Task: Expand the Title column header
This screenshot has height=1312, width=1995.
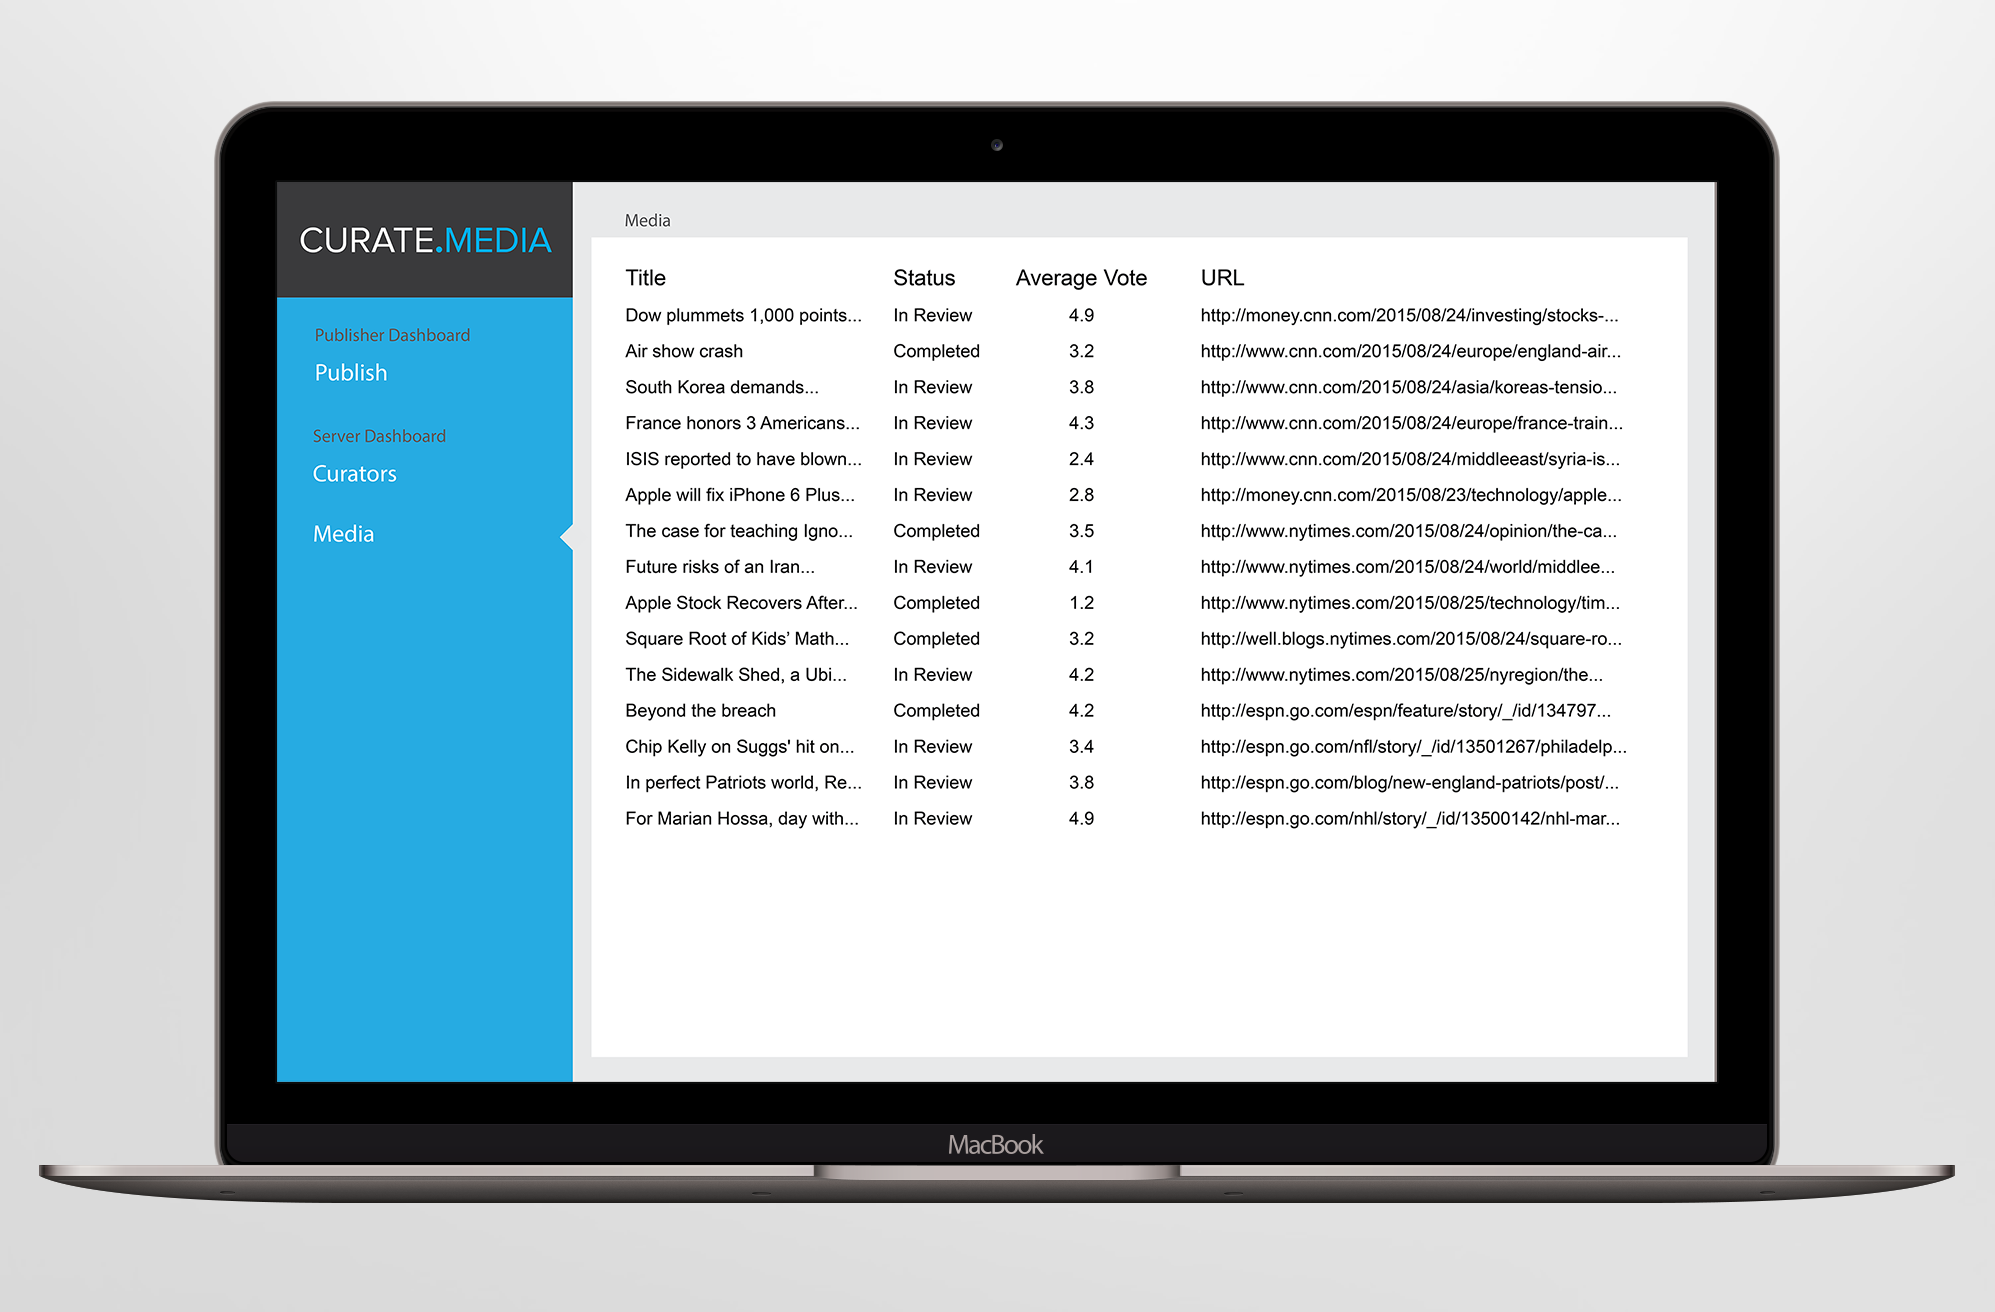Action: pyautogui.click(x=645, y=278)
